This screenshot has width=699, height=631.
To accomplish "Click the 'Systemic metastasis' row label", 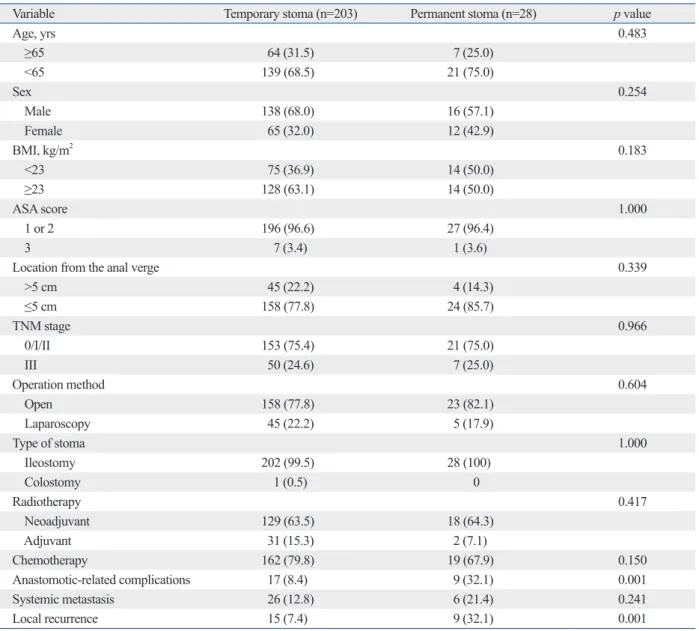I will (x=63, y=599).
